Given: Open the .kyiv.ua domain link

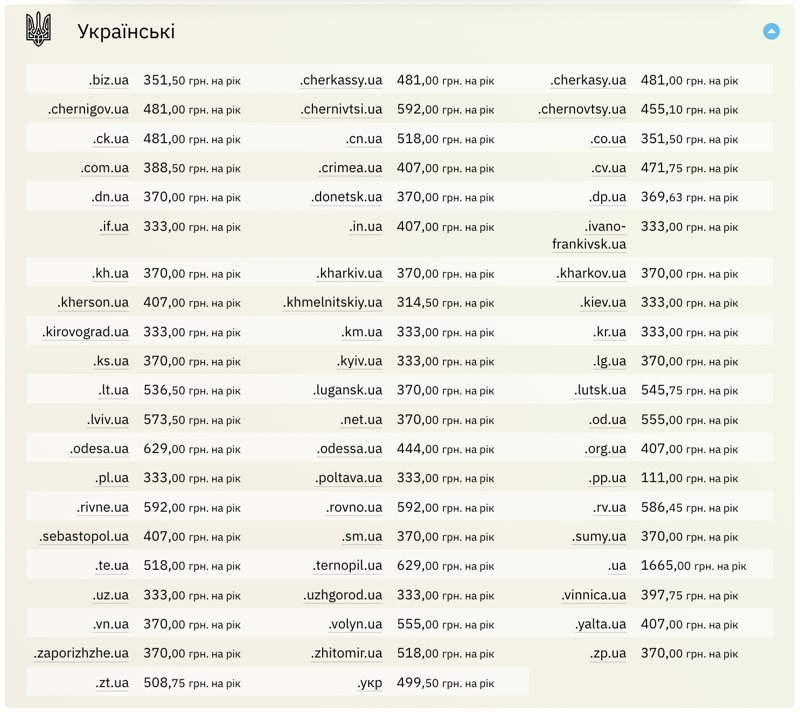Looking at the screenshot, I should (359, 361).
